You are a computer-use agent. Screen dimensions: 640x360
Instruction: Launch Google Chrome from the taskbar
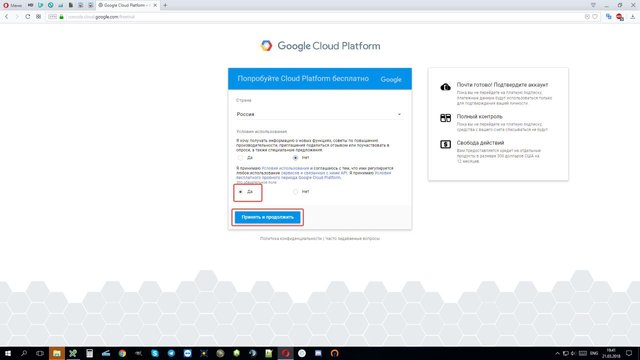[x=122, y=353]
